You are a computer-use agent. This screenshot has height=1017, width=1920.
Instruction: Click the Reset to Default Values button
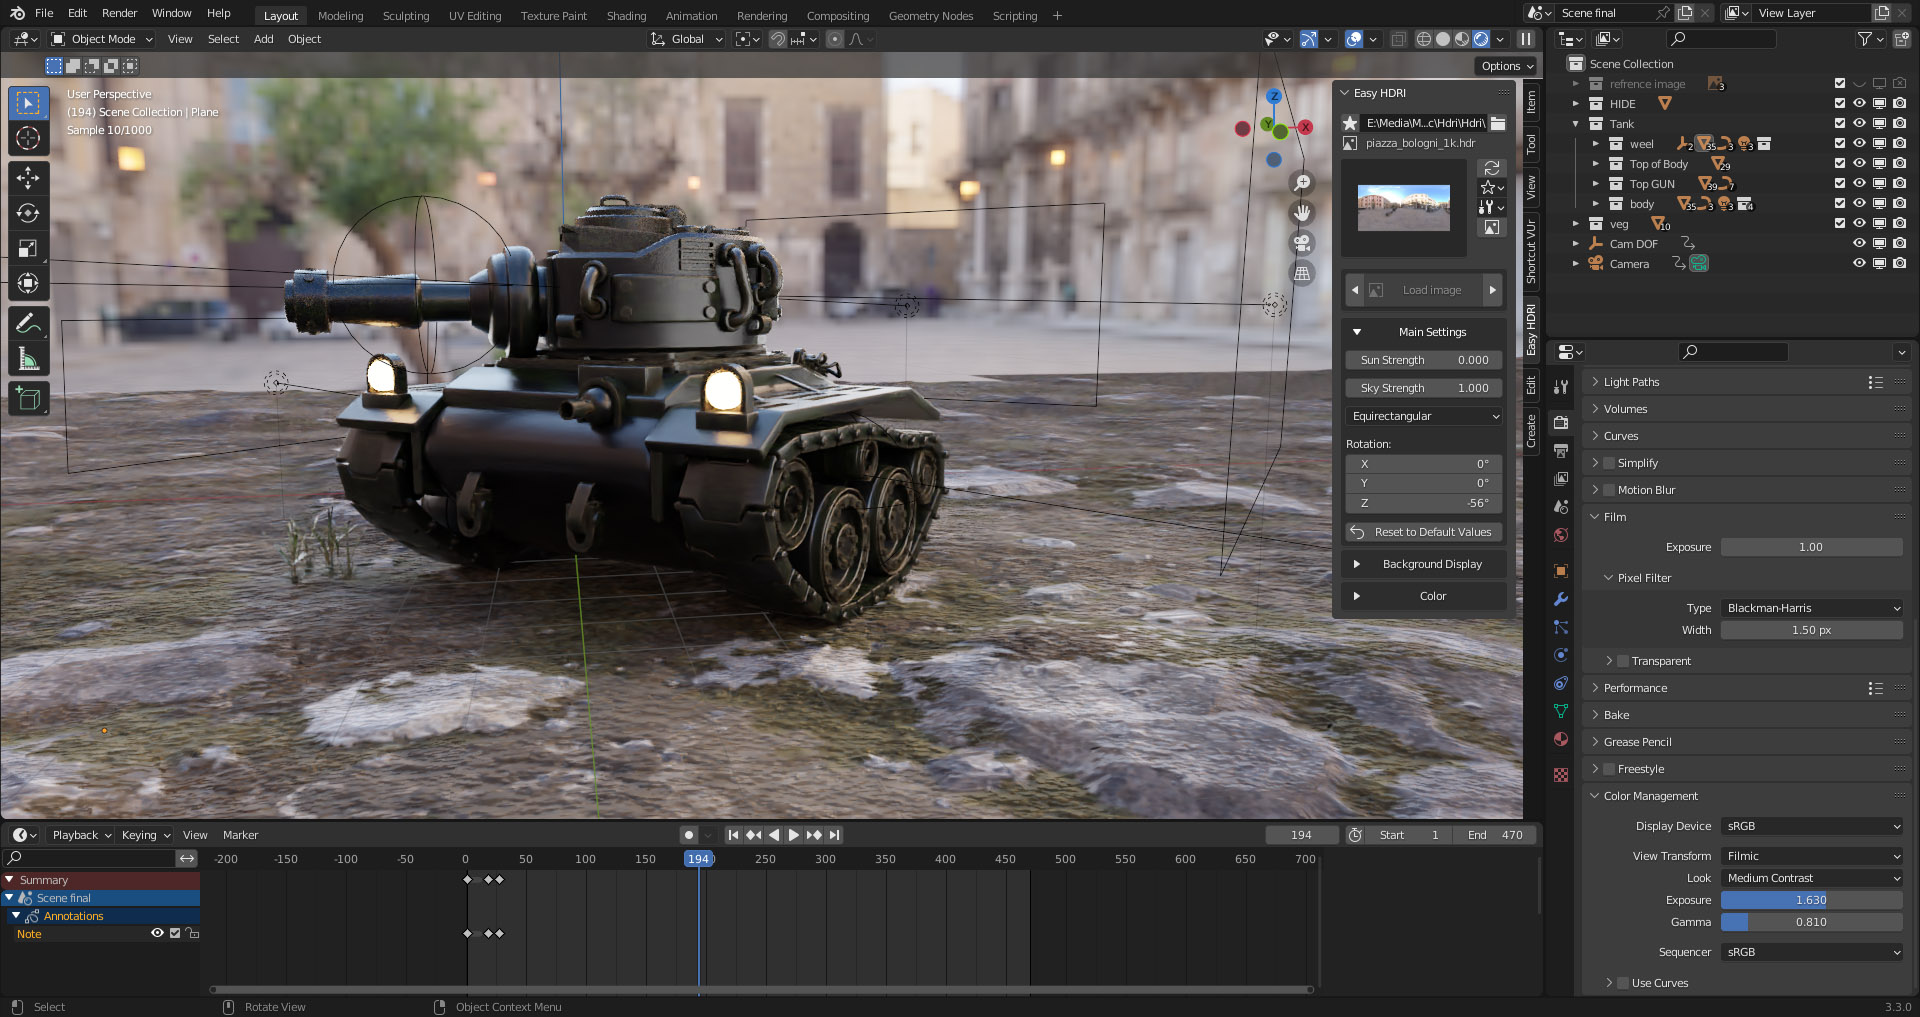pyautogui.click(x=1423, y=531)
